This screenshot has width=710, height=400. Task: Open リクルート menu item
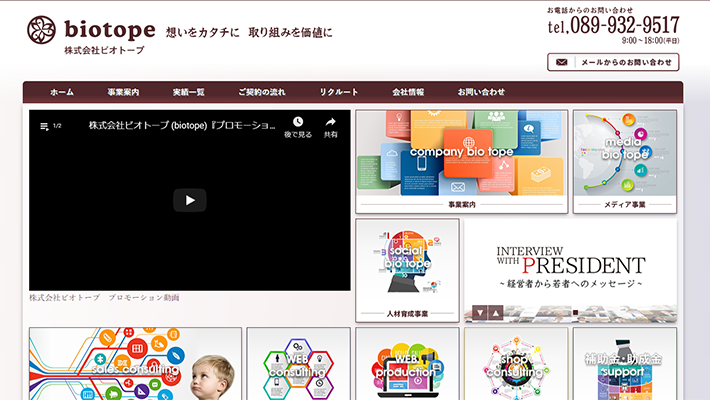pyautogui.click(x=339, y=92)
